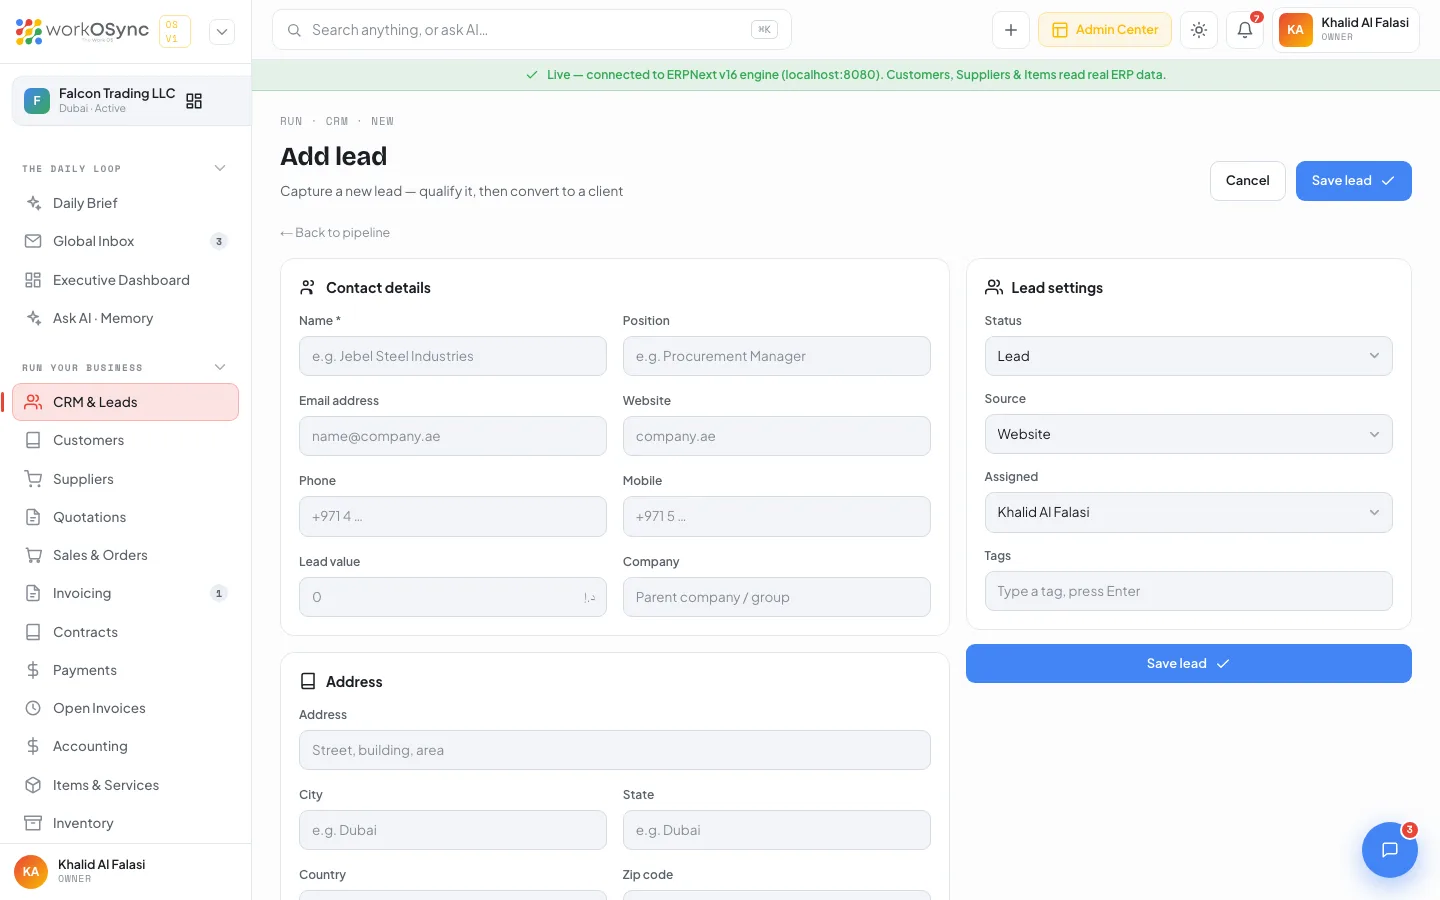Click the workOSync logo
This screenshot has height=900, width=1440.
click(x=82, y=31)
